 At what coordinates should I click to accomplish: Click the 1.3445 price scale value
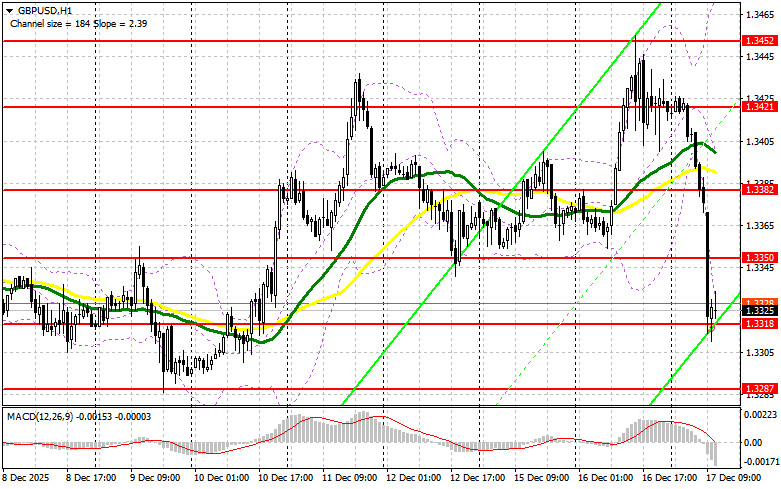point(760,56)
